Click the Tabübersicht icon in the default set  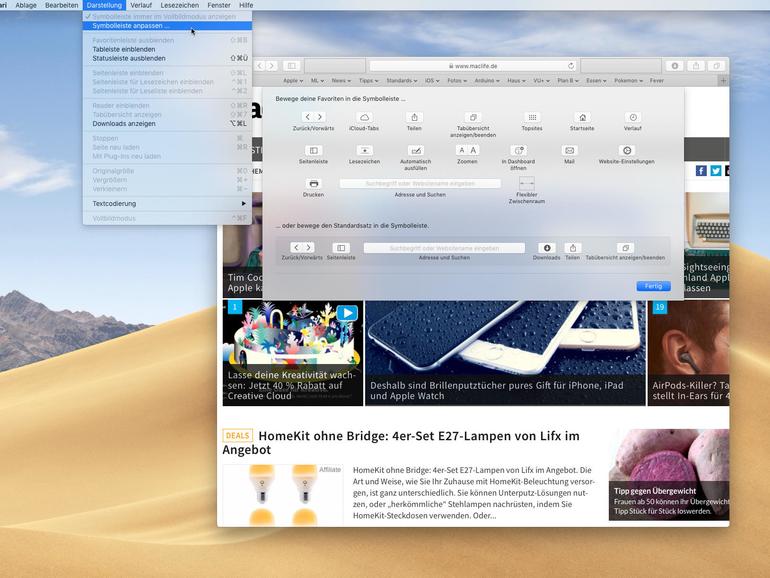tap(625, 248)
